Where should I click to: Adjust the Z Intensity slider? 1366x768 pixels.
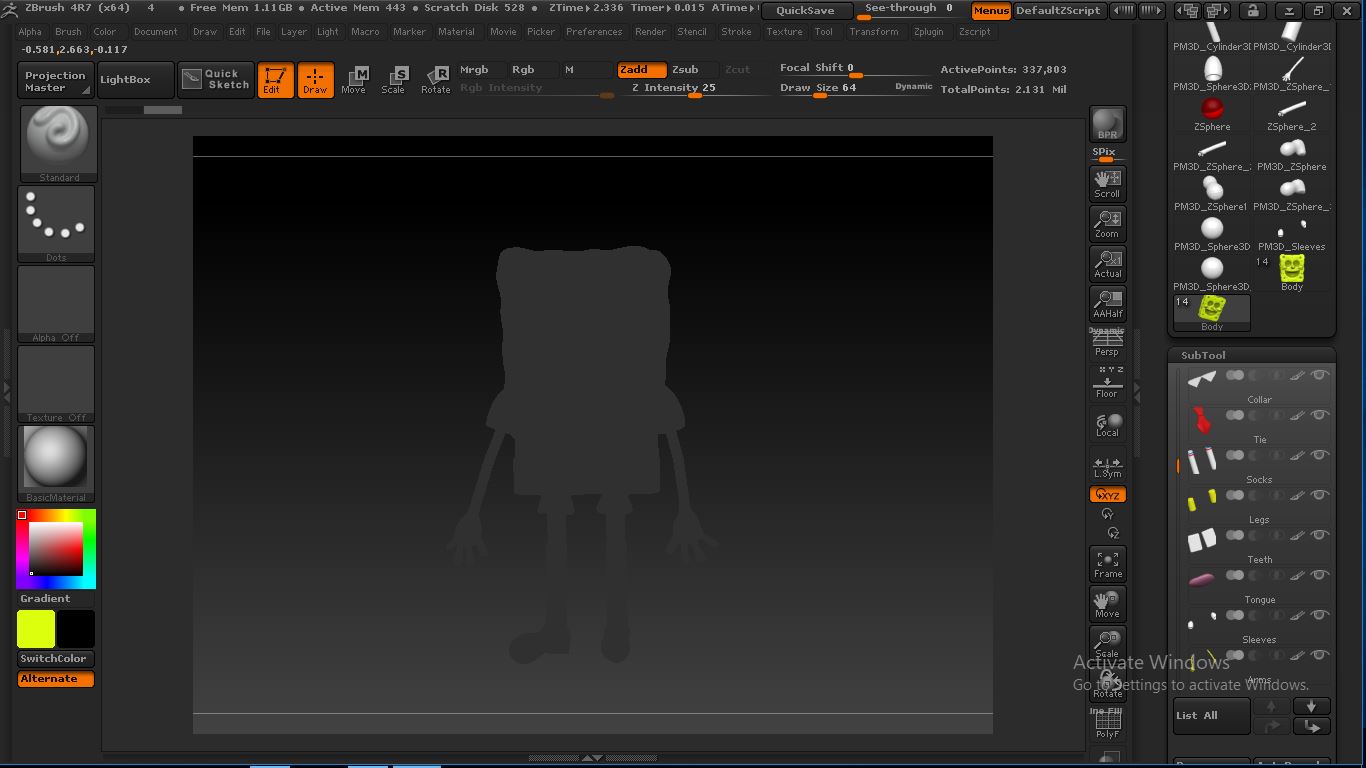tap(693, 89)
